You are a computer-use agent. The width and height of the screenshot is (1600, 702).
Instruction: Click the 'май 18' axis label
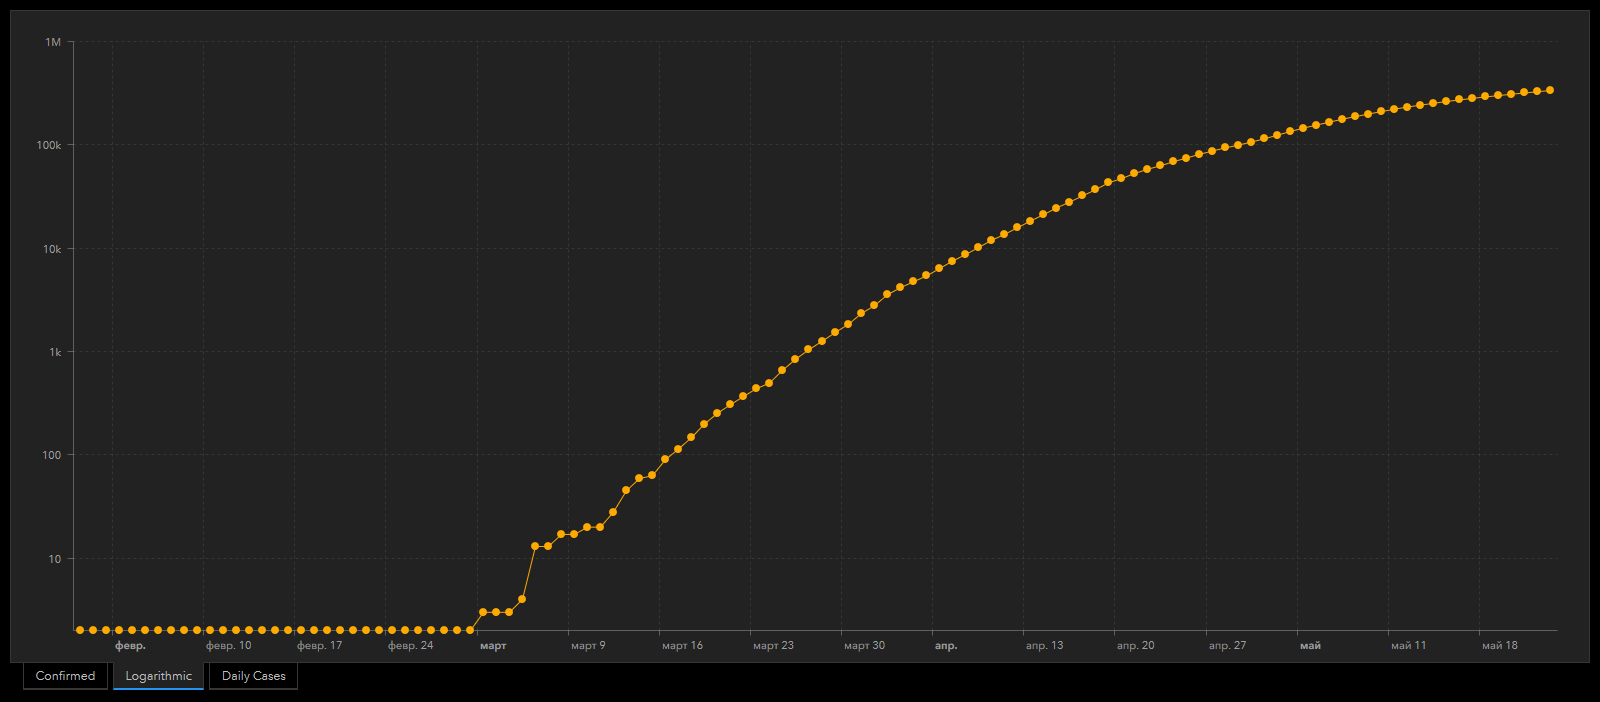[1499, 646]
